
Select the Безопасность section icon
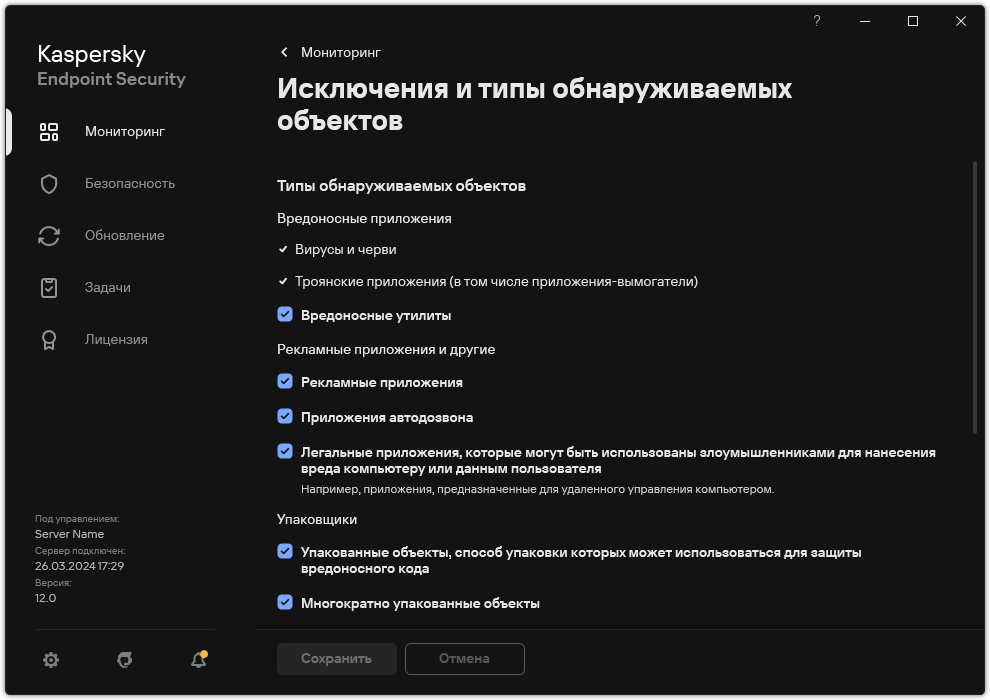[48, 183]
